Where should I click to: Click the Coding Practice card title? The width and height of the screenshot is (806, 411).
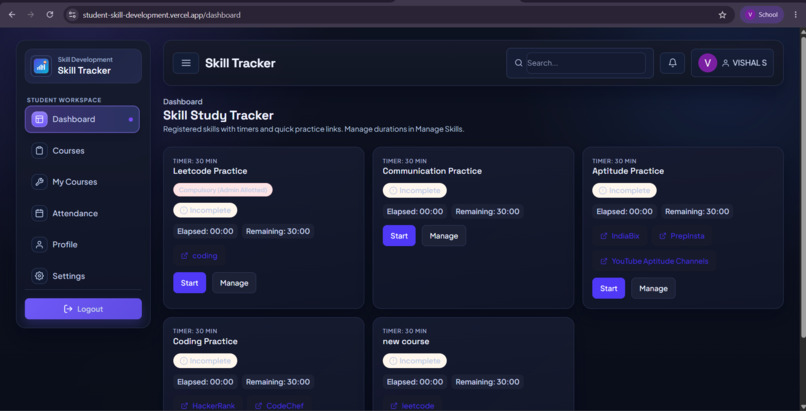[x=205, y=342]
